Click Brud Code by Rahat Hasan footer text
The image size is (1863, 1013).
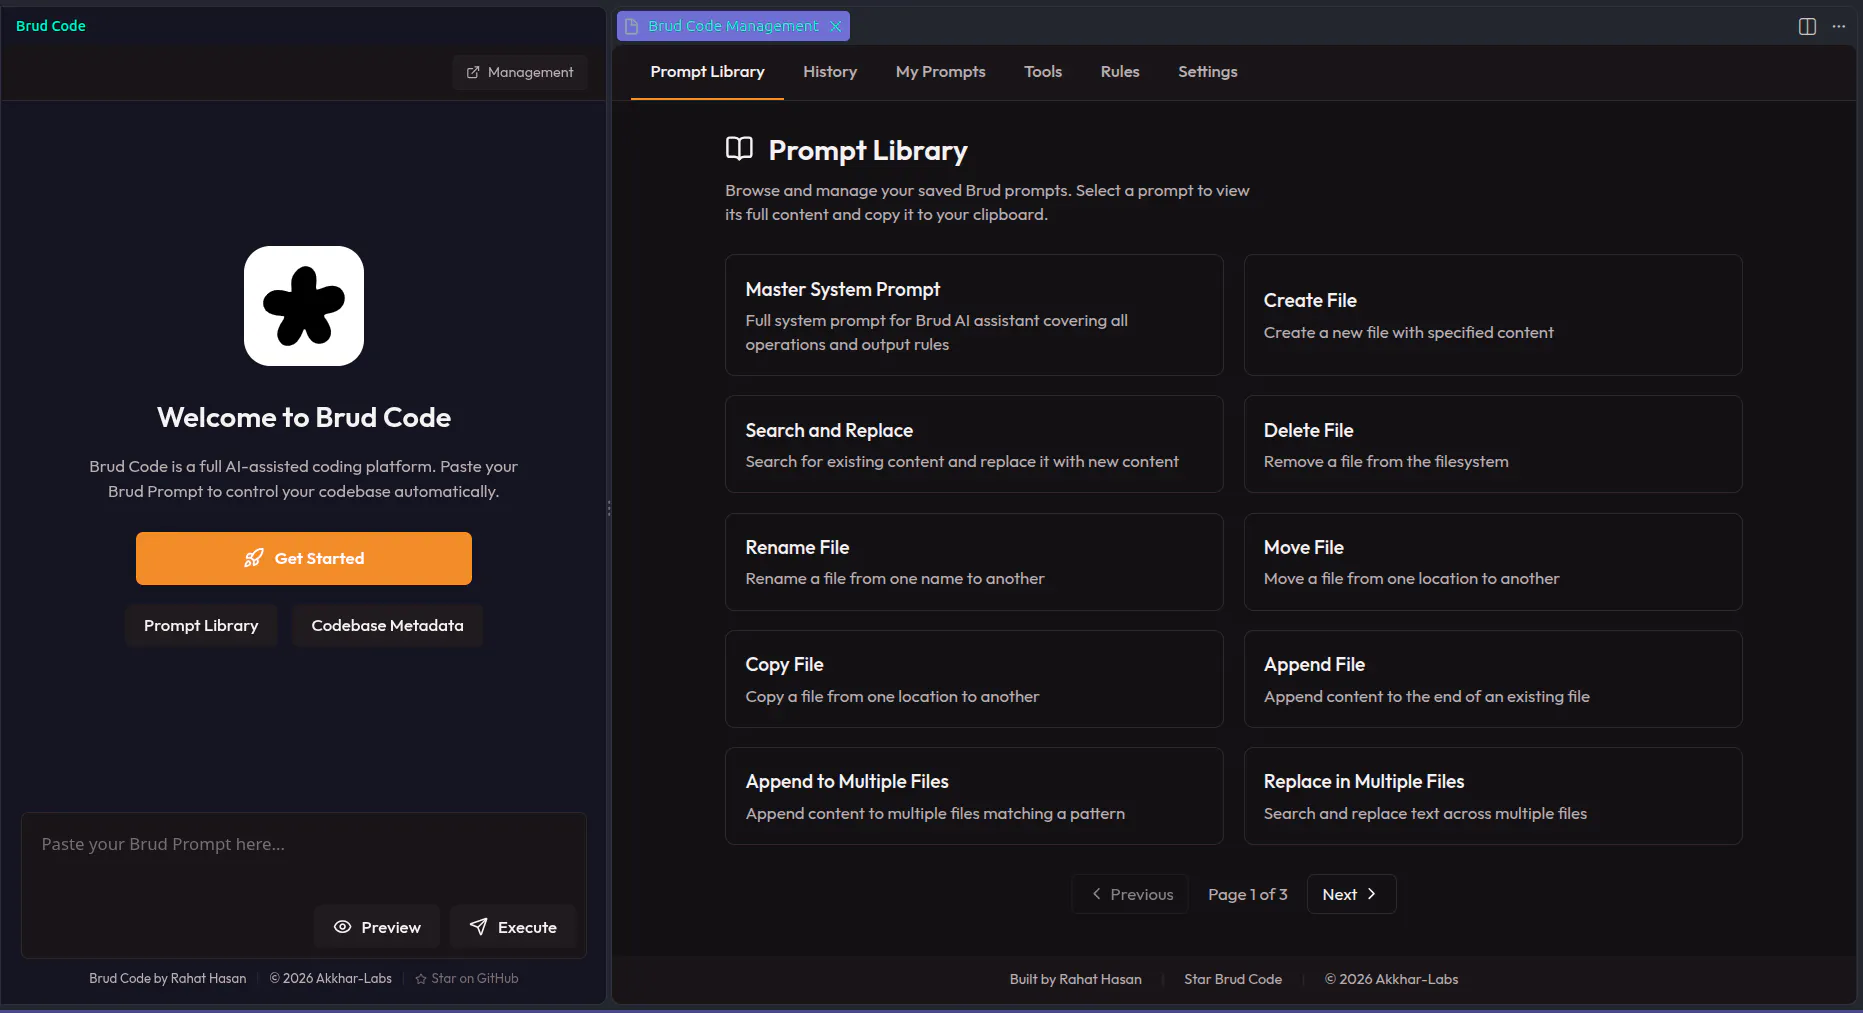[167, 978]
